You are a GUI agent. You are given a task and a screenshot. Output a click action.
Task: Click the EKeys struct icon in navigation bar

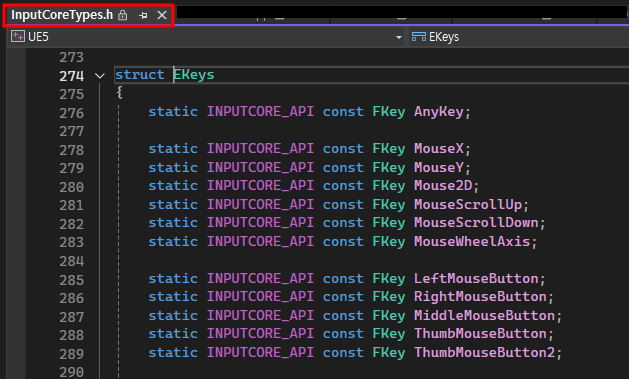pos(419,37)
